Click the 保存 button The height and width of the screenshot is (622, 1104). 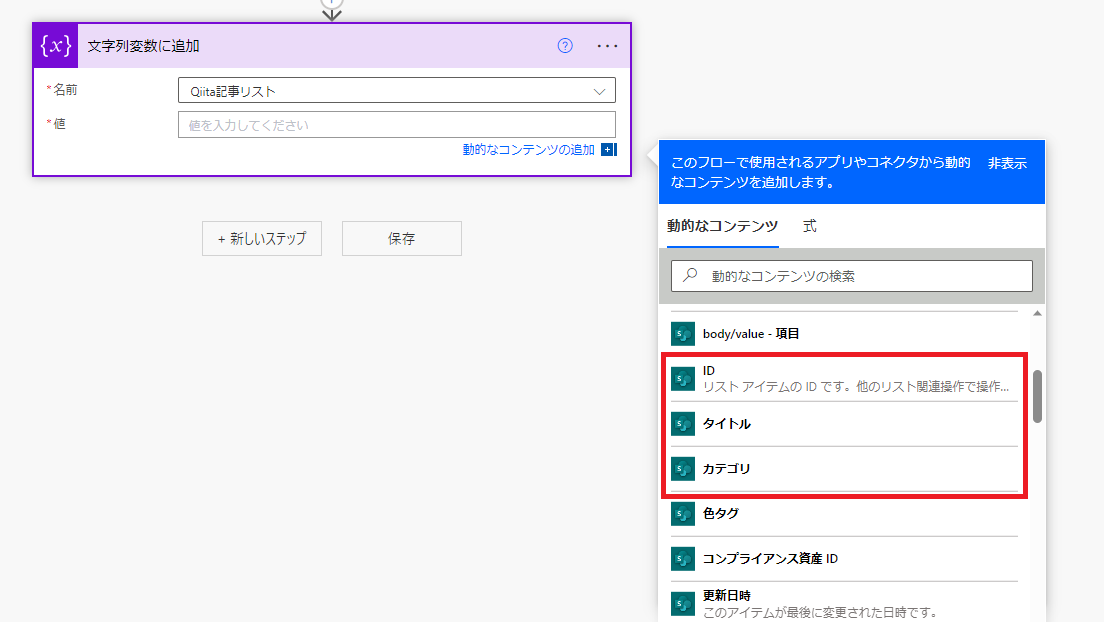[401, 239]
